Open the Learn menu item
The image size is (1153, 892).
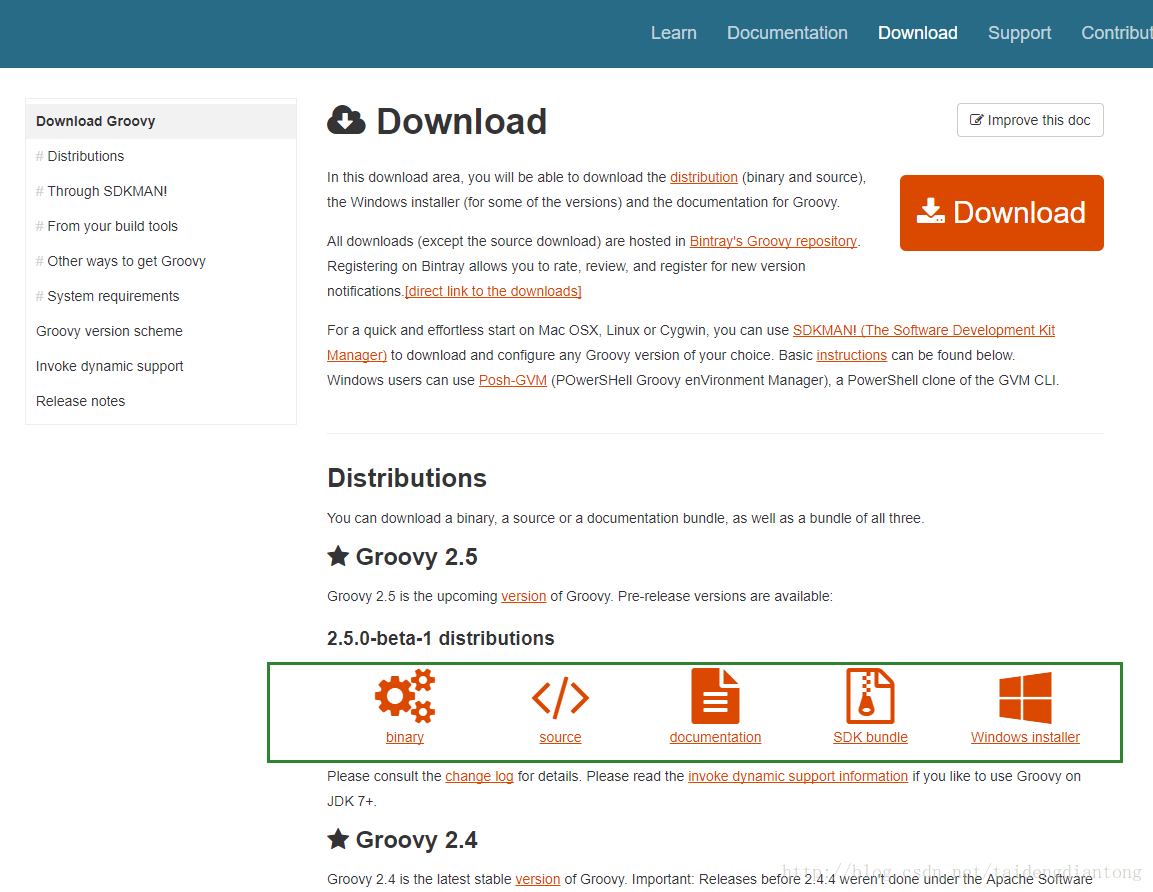674,33
